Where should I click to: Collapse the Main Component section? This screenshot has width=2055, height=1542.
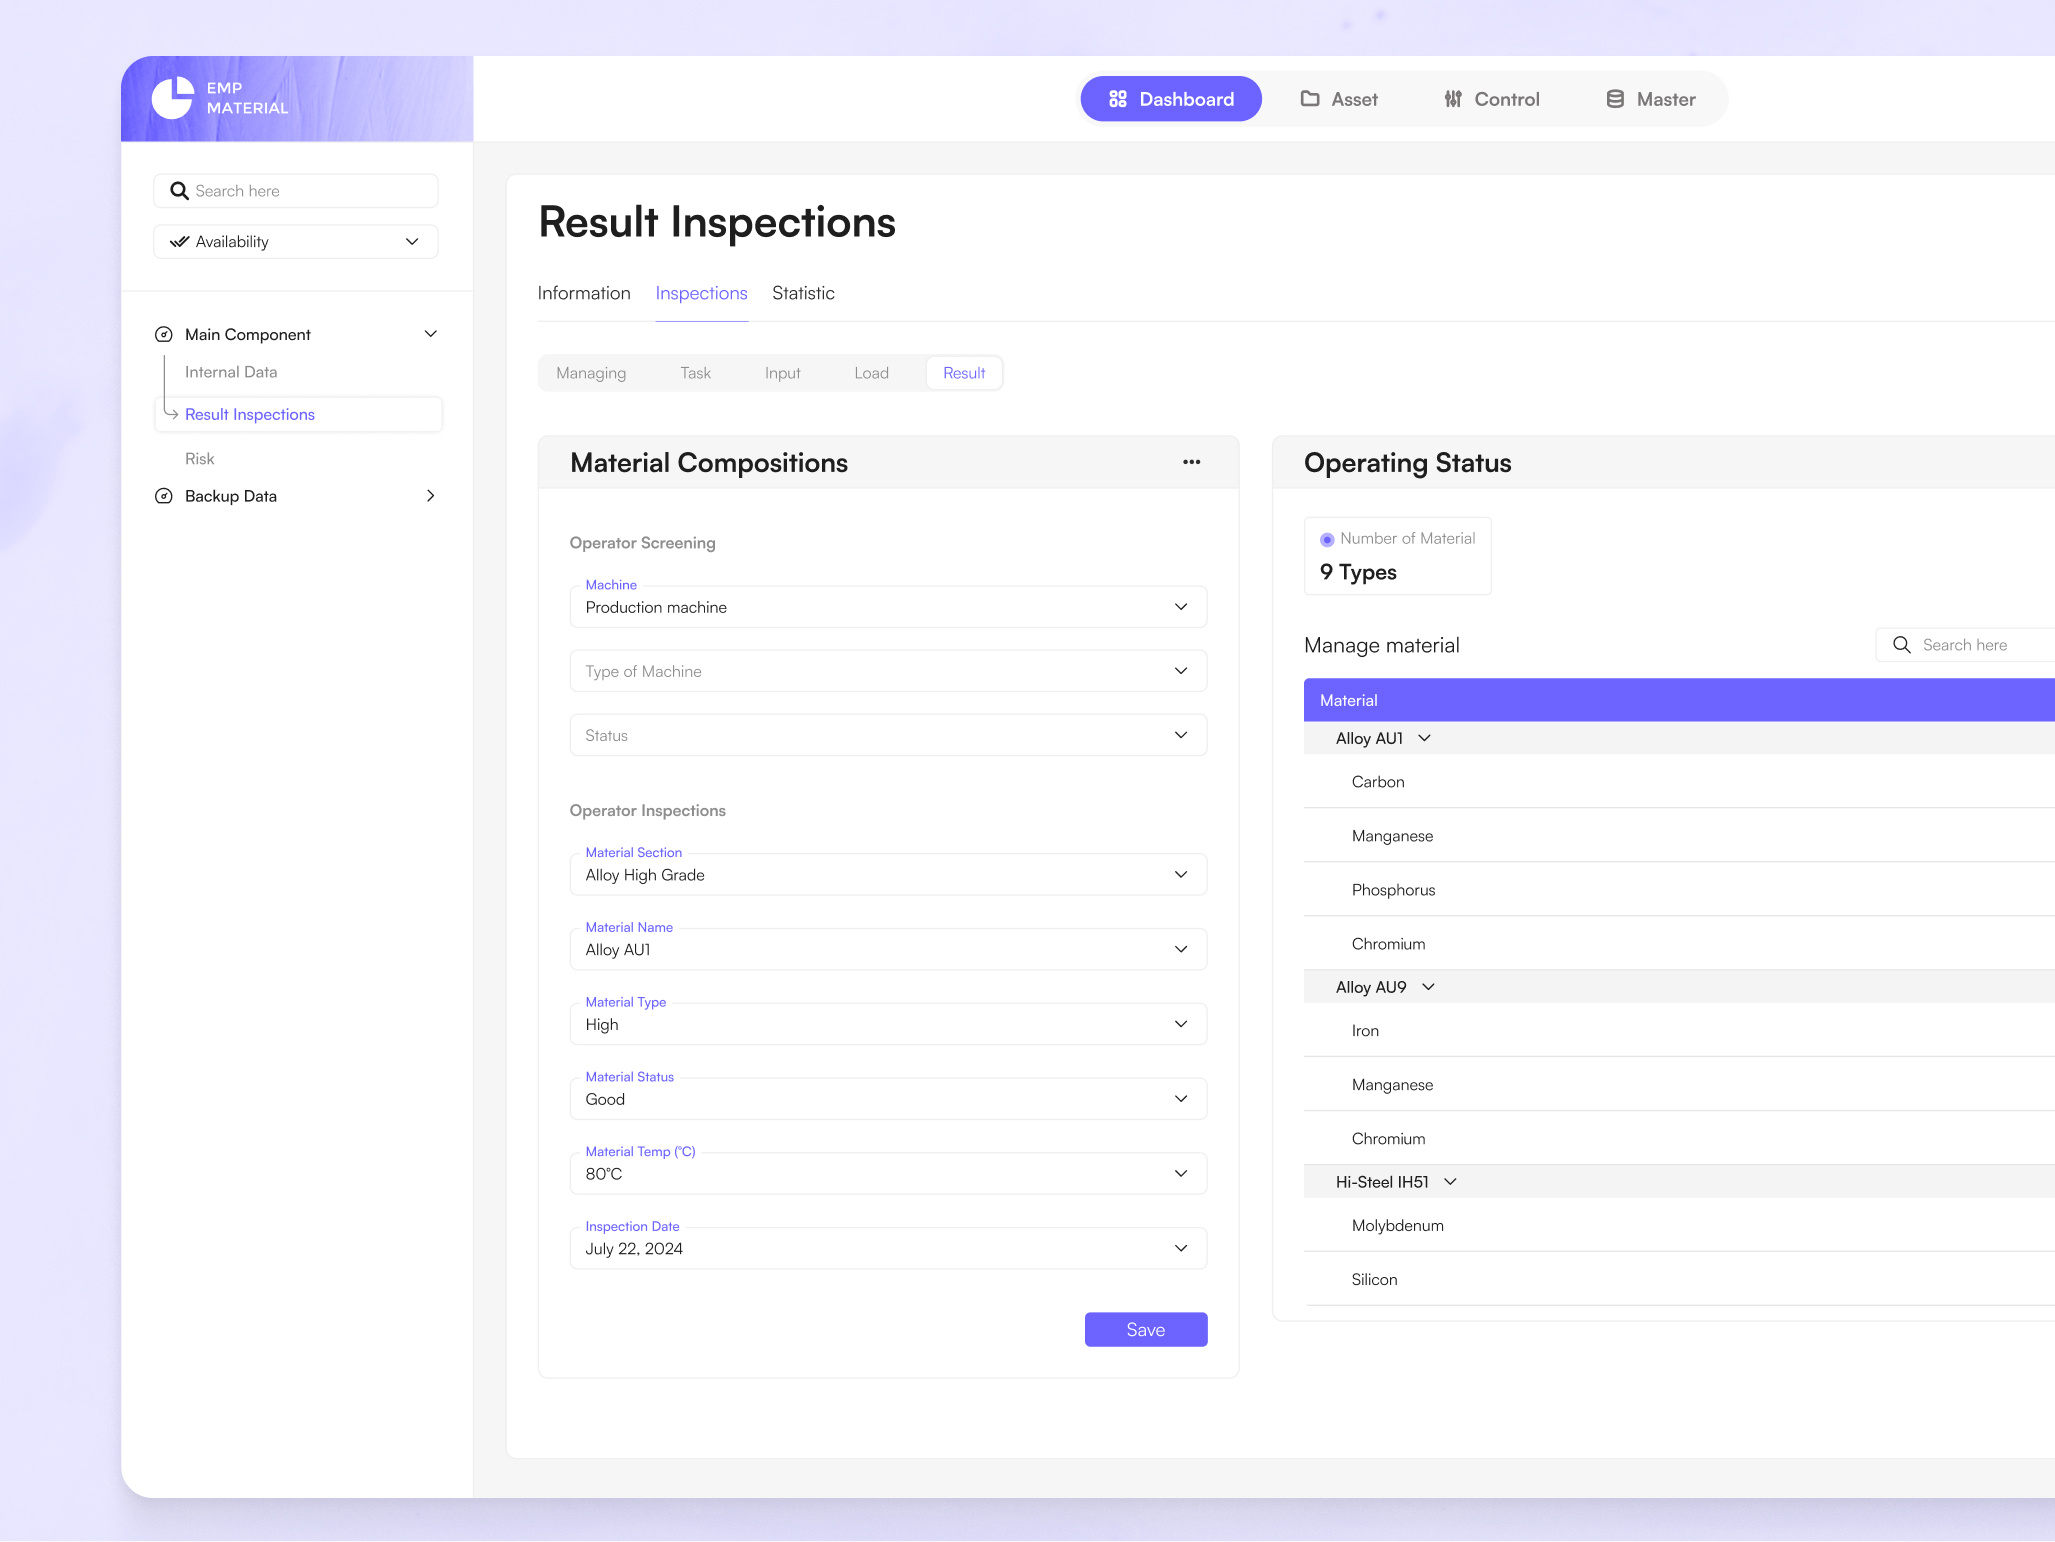[431, 334]
